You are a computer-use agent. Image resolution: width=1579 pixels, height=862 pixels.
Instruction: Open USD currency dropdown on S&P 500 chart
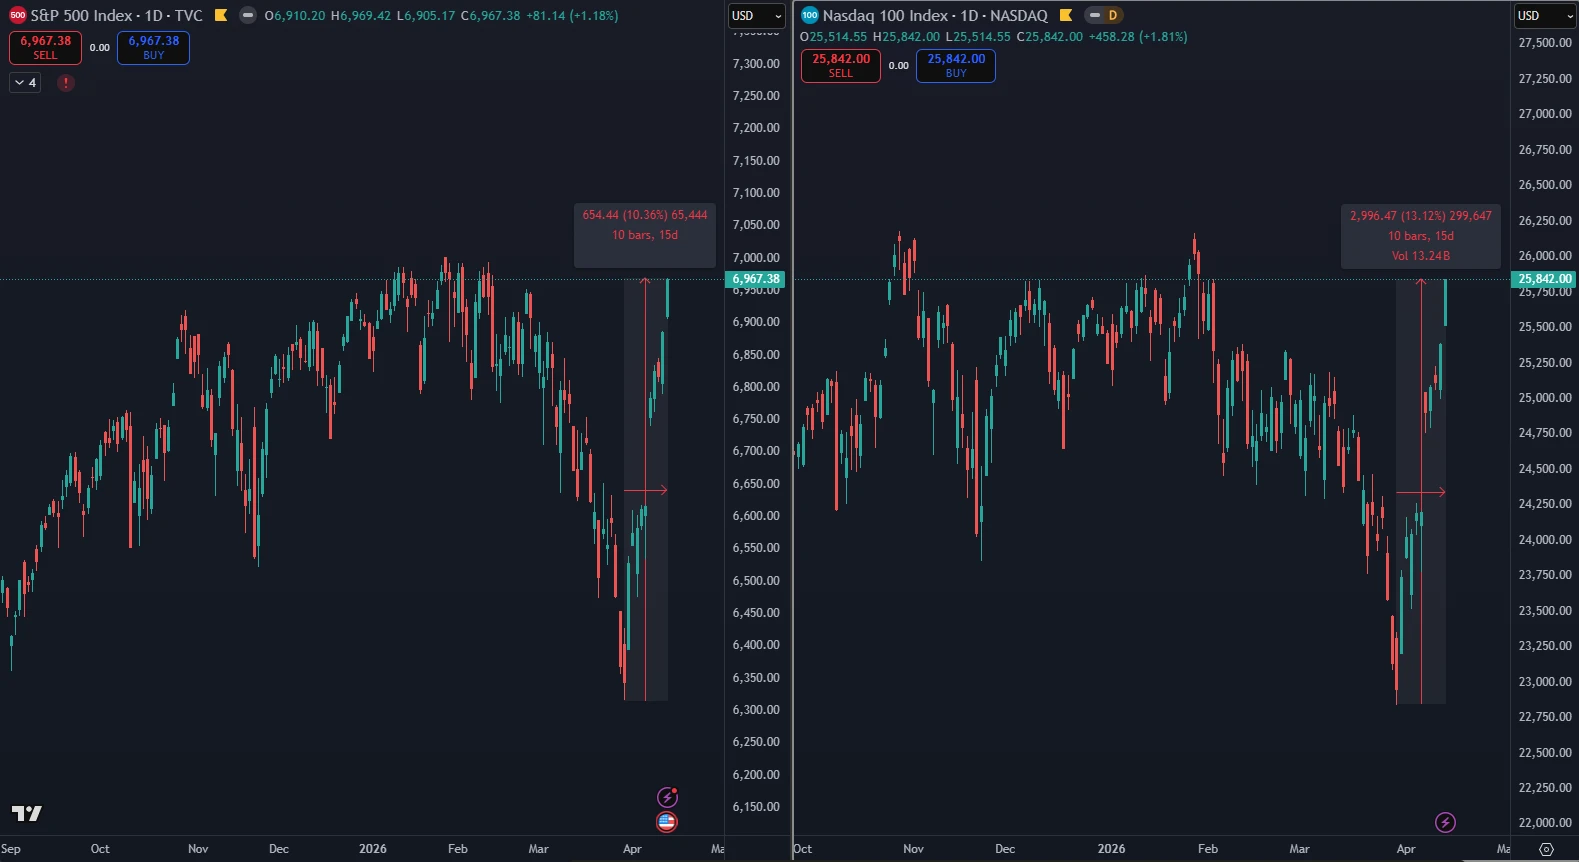(757, 16)
